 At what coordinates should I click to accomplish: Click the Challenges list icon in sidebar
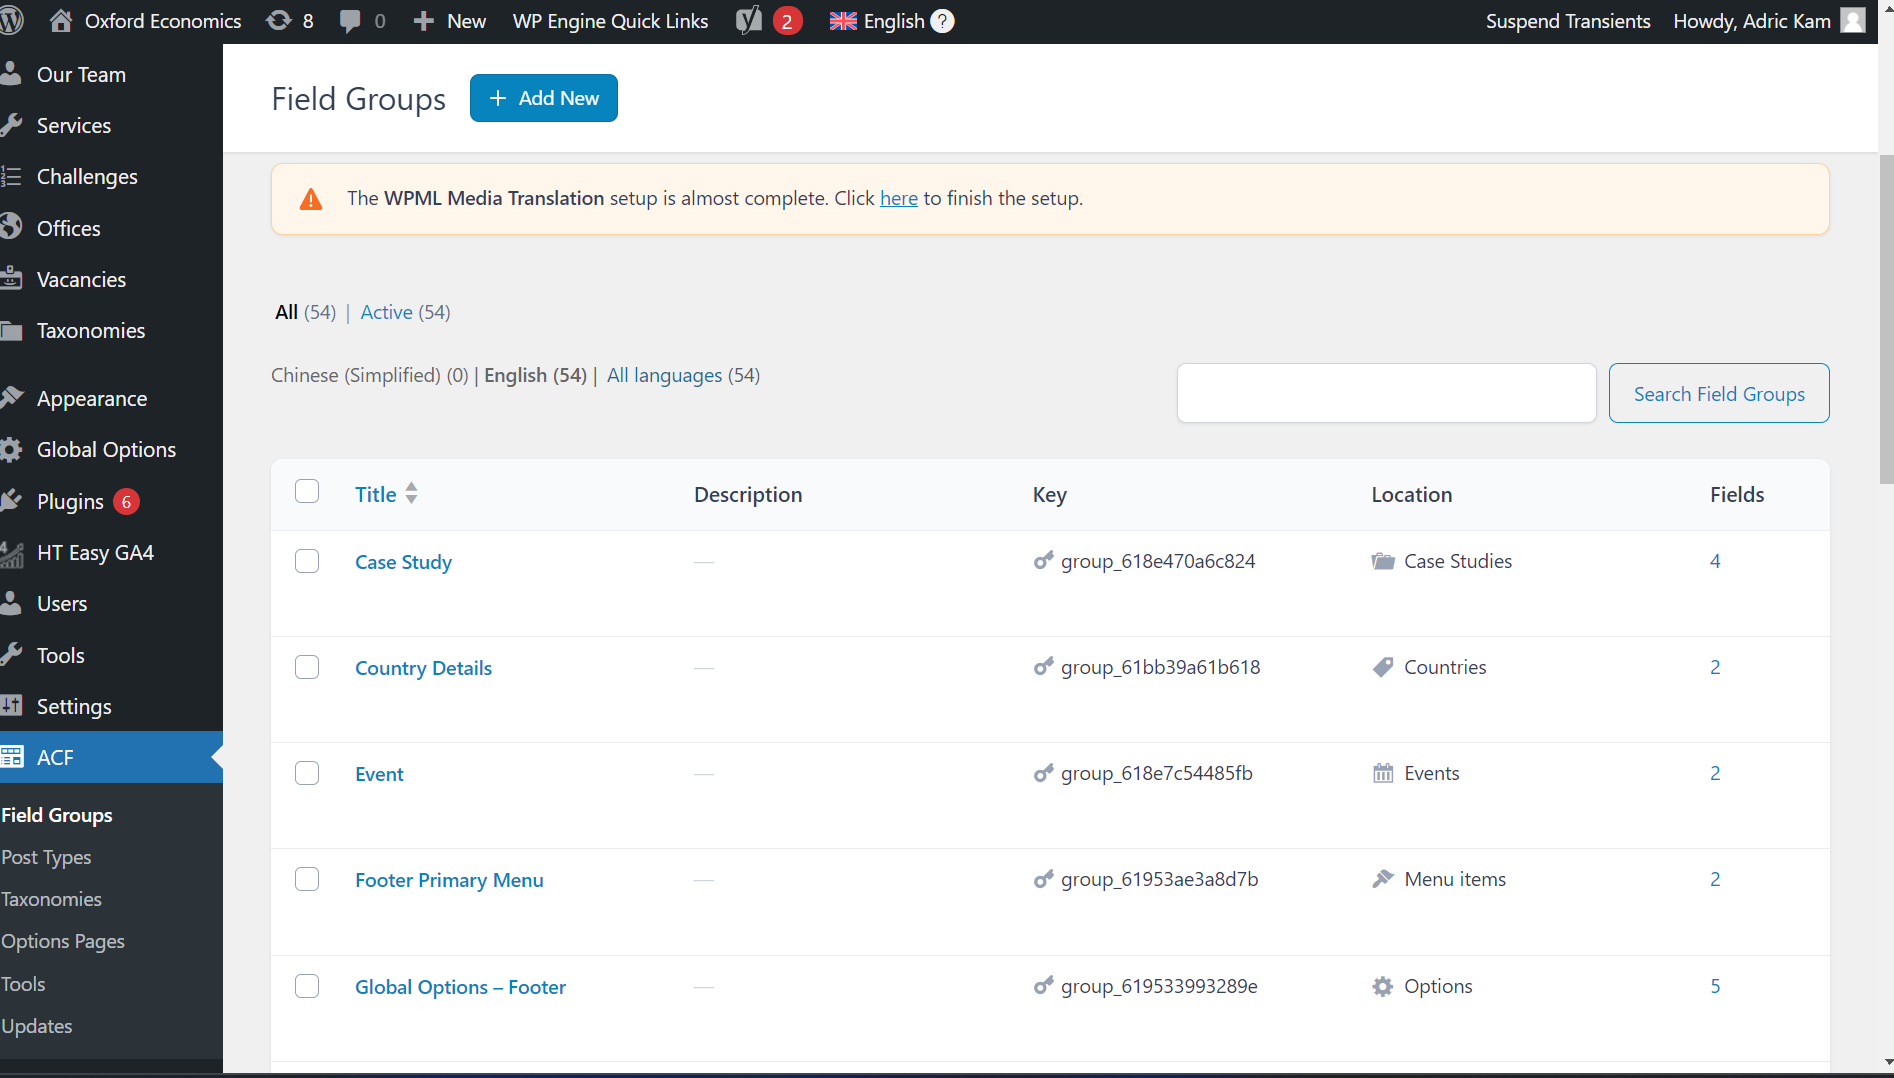pos(11,176)
